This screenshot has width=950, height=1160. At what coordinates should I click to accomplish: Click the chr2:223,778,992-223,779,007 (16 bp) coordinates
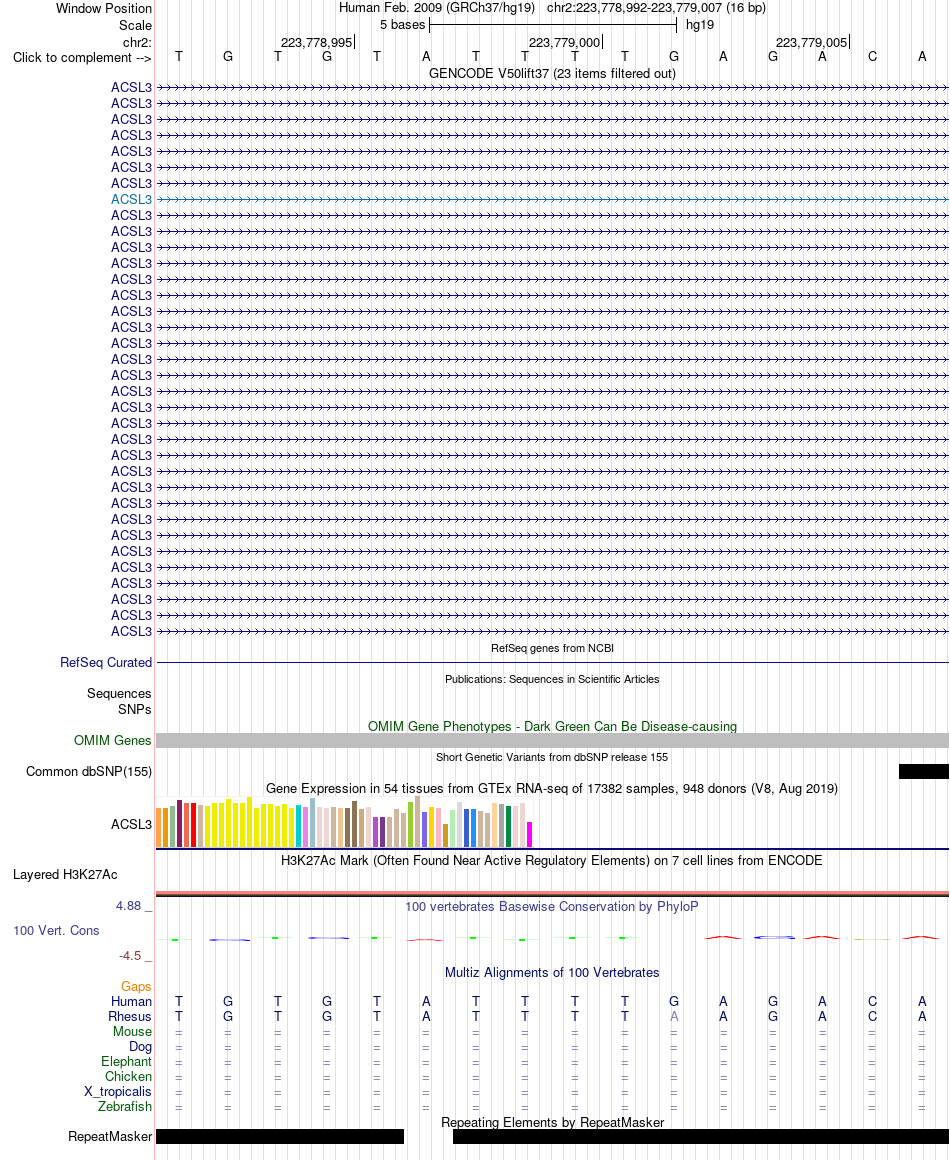(656, 8)
